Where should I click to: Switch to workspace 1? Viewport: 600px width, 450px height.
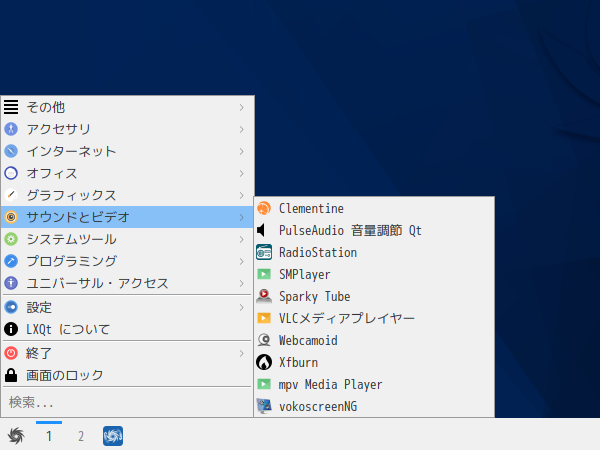(x=49, y=436)
